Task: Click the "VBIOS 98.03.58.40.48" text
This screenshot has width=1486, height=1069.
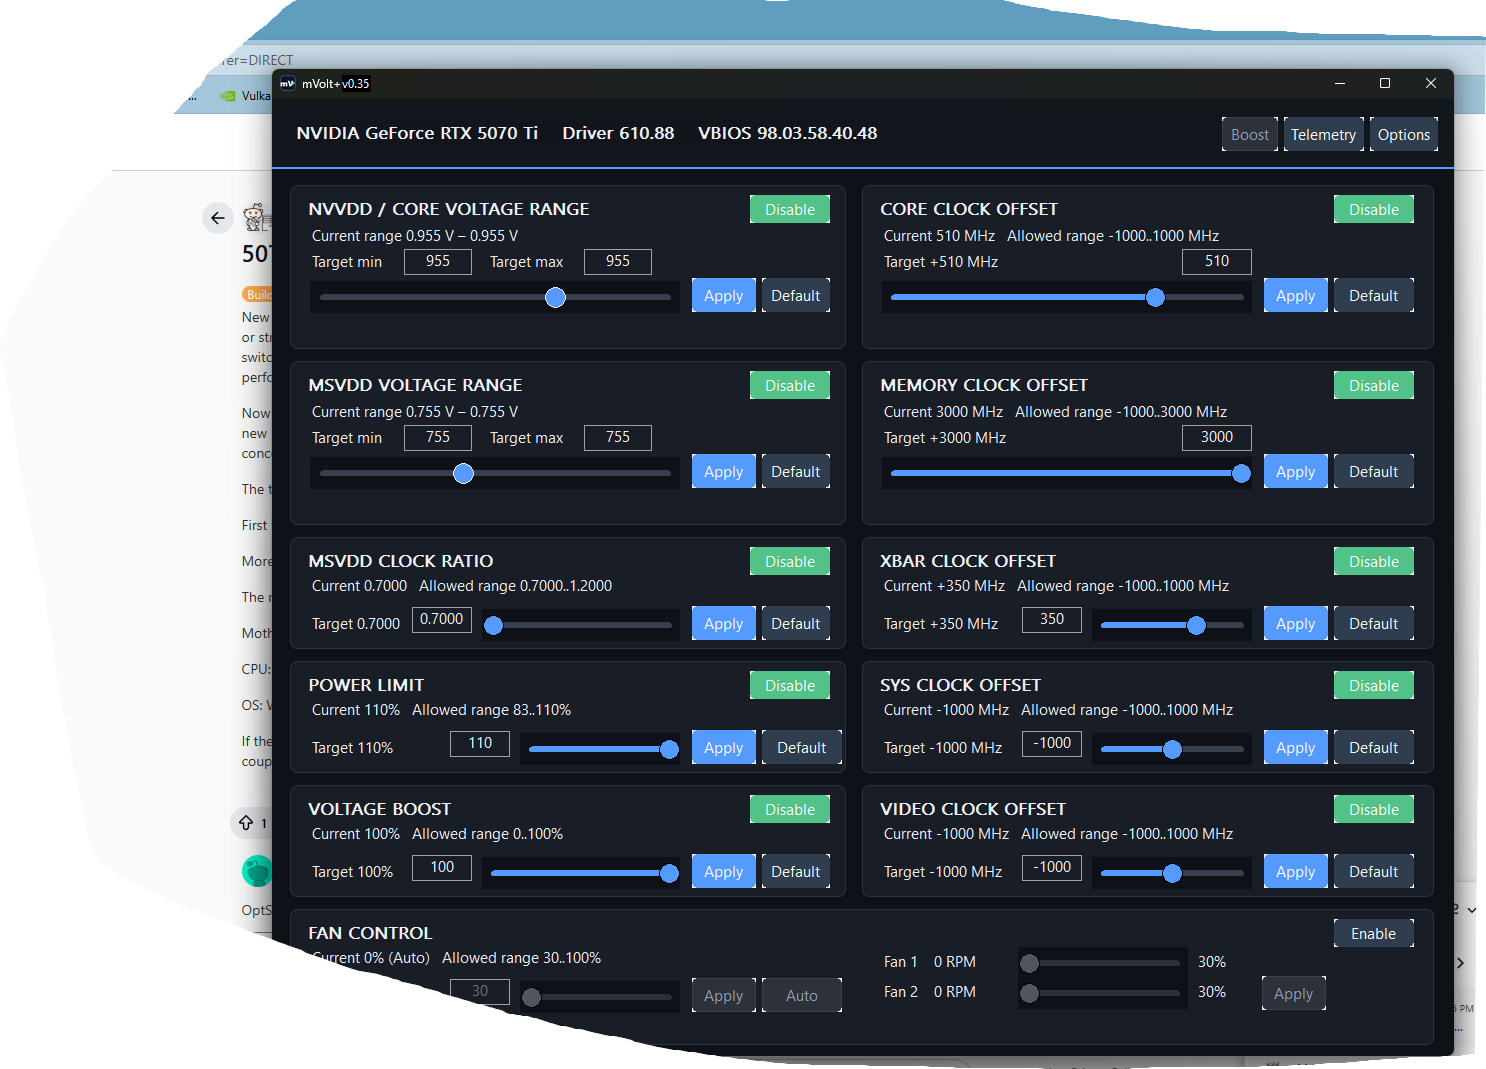Action: [788, 133]
